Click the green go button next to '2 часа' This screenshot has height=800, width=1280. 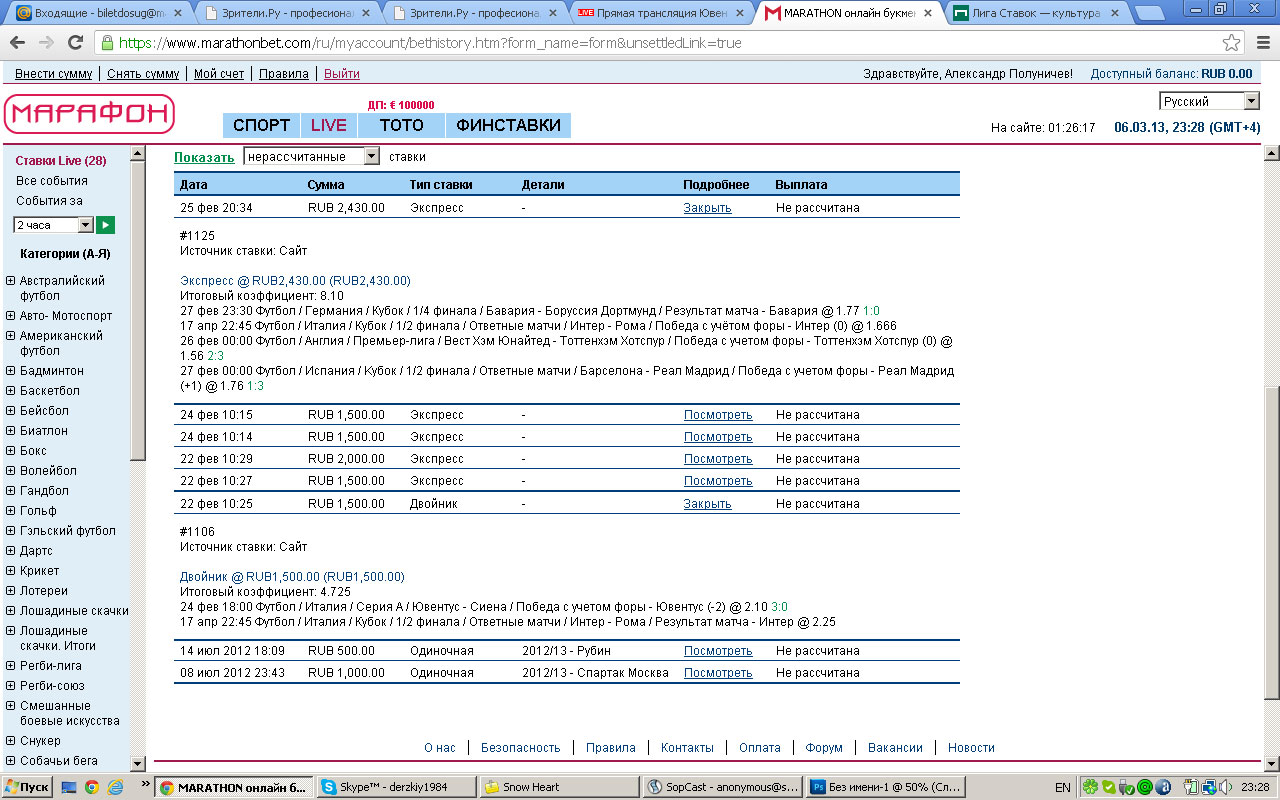(x=105, y=225)
